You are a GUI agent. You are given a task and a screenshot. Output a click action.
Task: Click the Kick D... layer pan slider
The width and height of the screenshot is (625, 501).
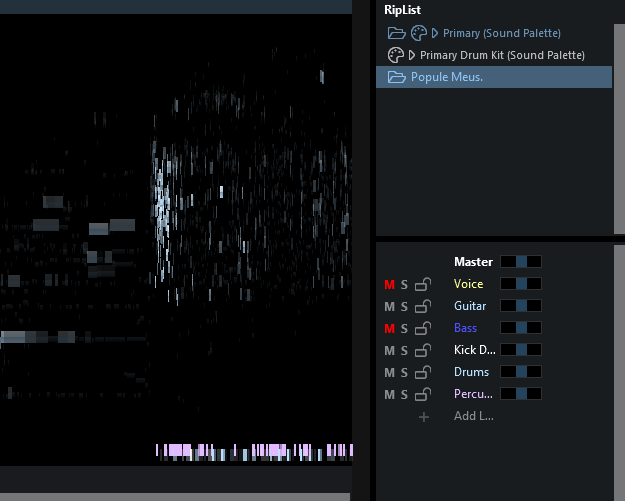coord(521,350)
